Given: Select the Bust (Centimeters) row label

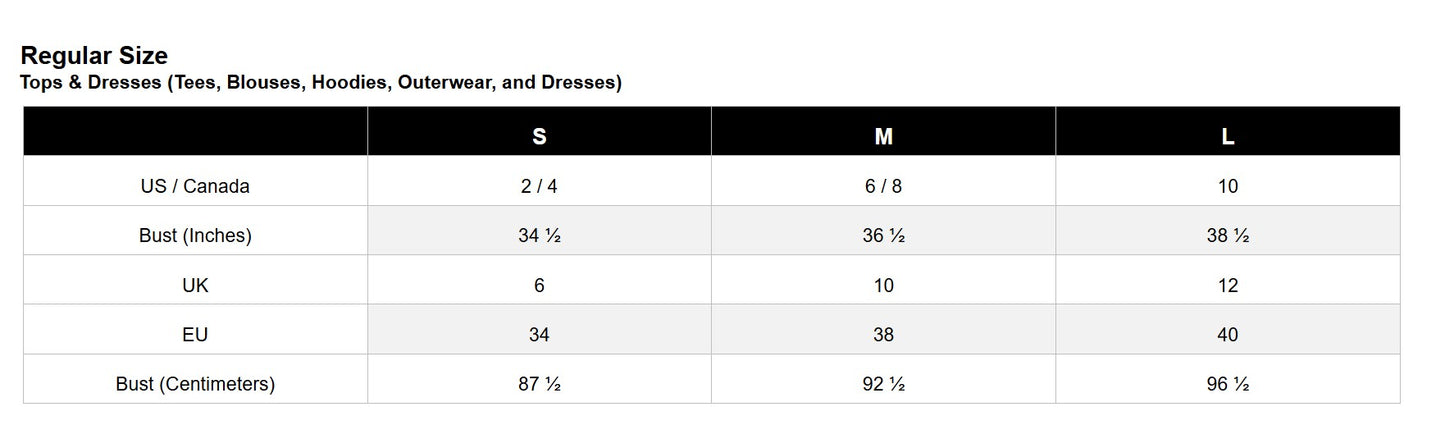Looking at the screenshot, I should (x=195, y=384).
